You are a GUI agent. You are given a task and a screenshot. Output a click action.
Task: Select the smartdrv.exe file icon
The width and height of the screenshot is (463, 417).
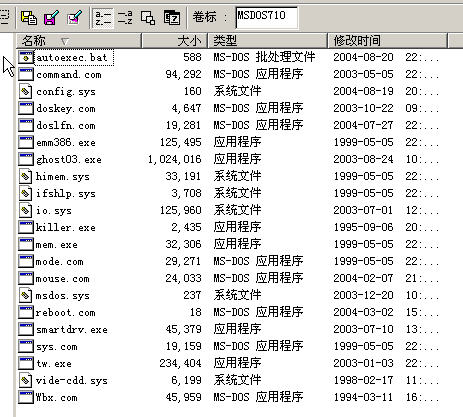coord(26,329)
